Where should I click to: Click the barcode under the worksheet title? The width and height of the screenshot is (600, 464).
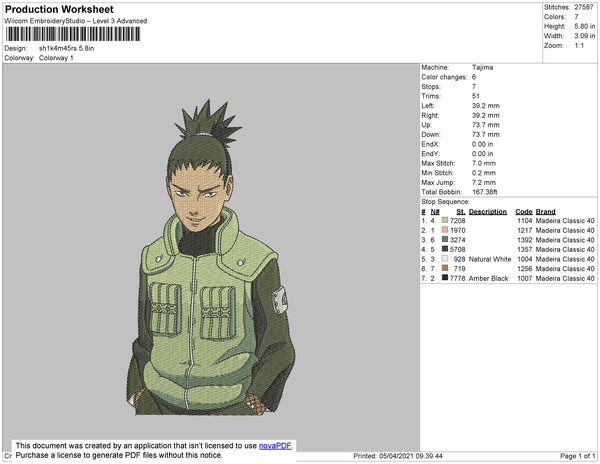pos(73,34)
